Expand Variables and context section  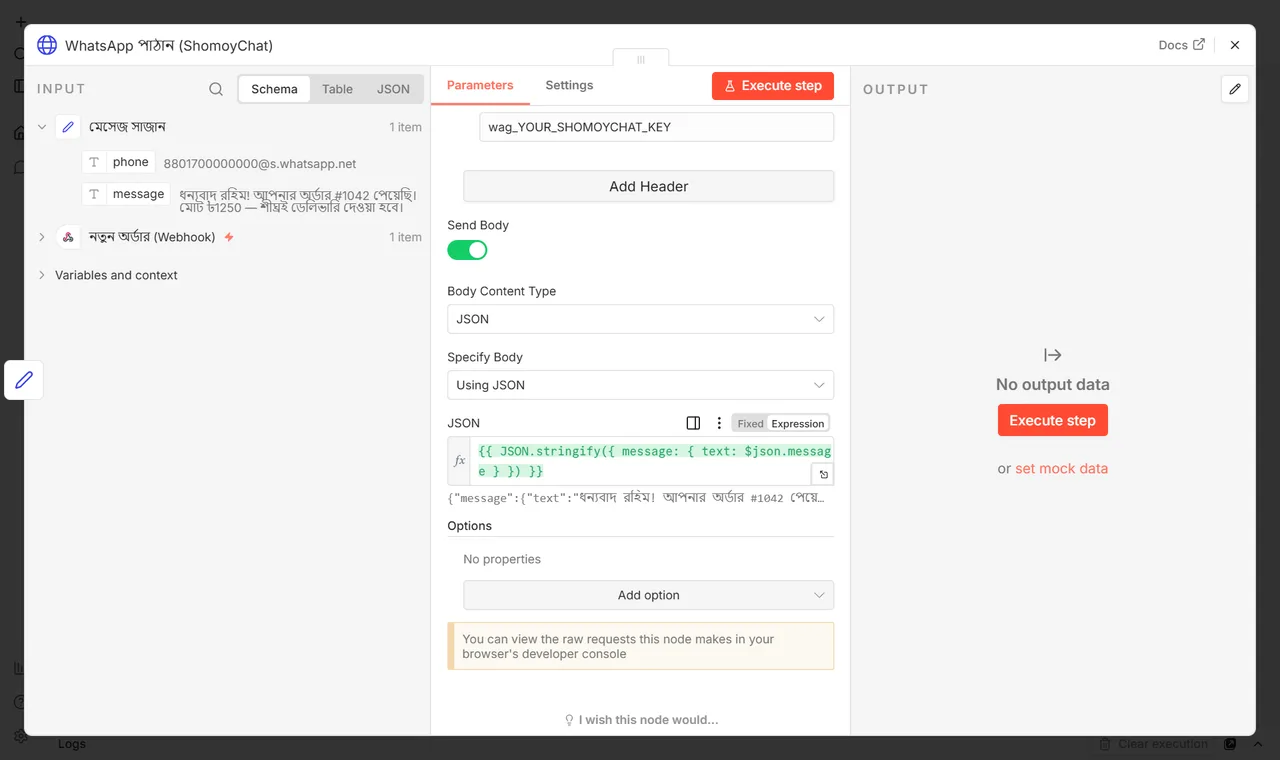(x=42, y=275)
